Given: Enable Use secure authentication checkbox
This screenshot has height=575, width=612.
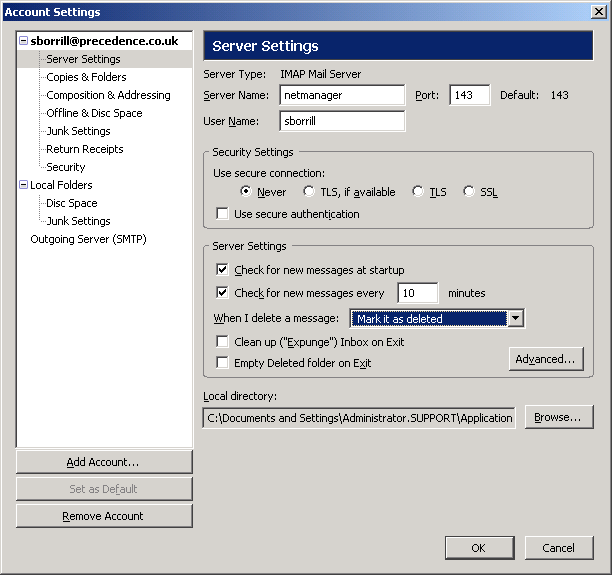Looking at the screenshot, I should 222,214.
